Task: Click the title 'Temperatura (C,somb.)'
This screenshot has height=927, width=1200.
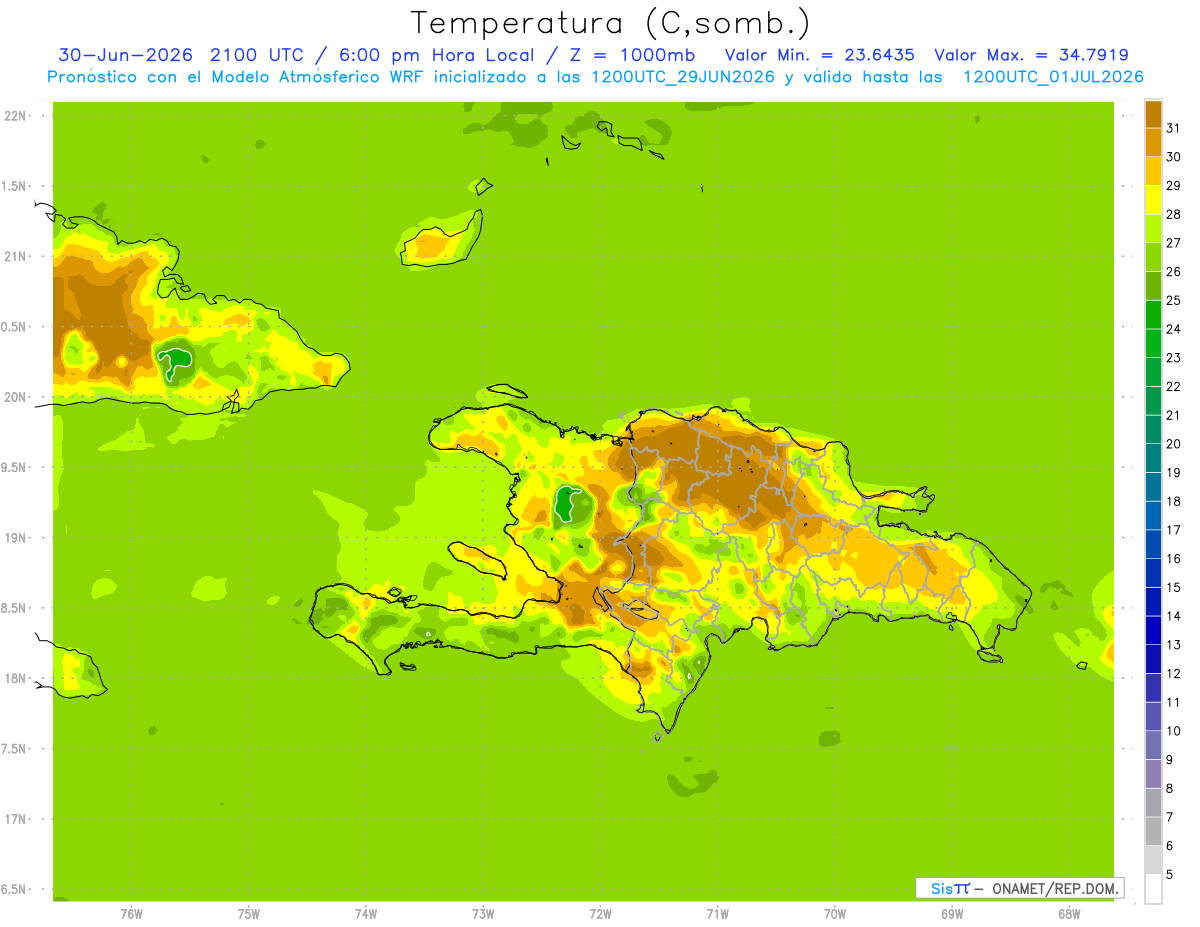Action: click(x=611, y=23)
